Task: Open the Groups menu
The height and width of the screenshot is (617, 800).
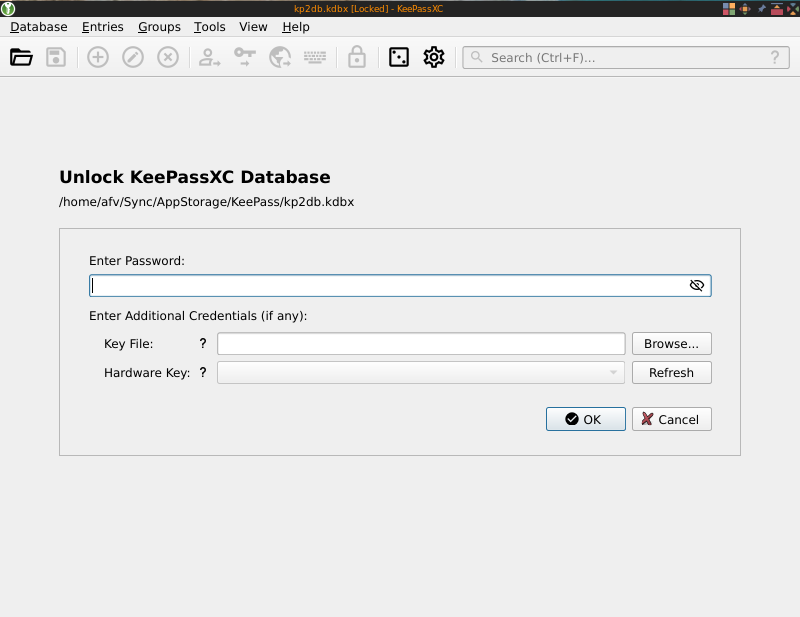Action: pos(159,27)
